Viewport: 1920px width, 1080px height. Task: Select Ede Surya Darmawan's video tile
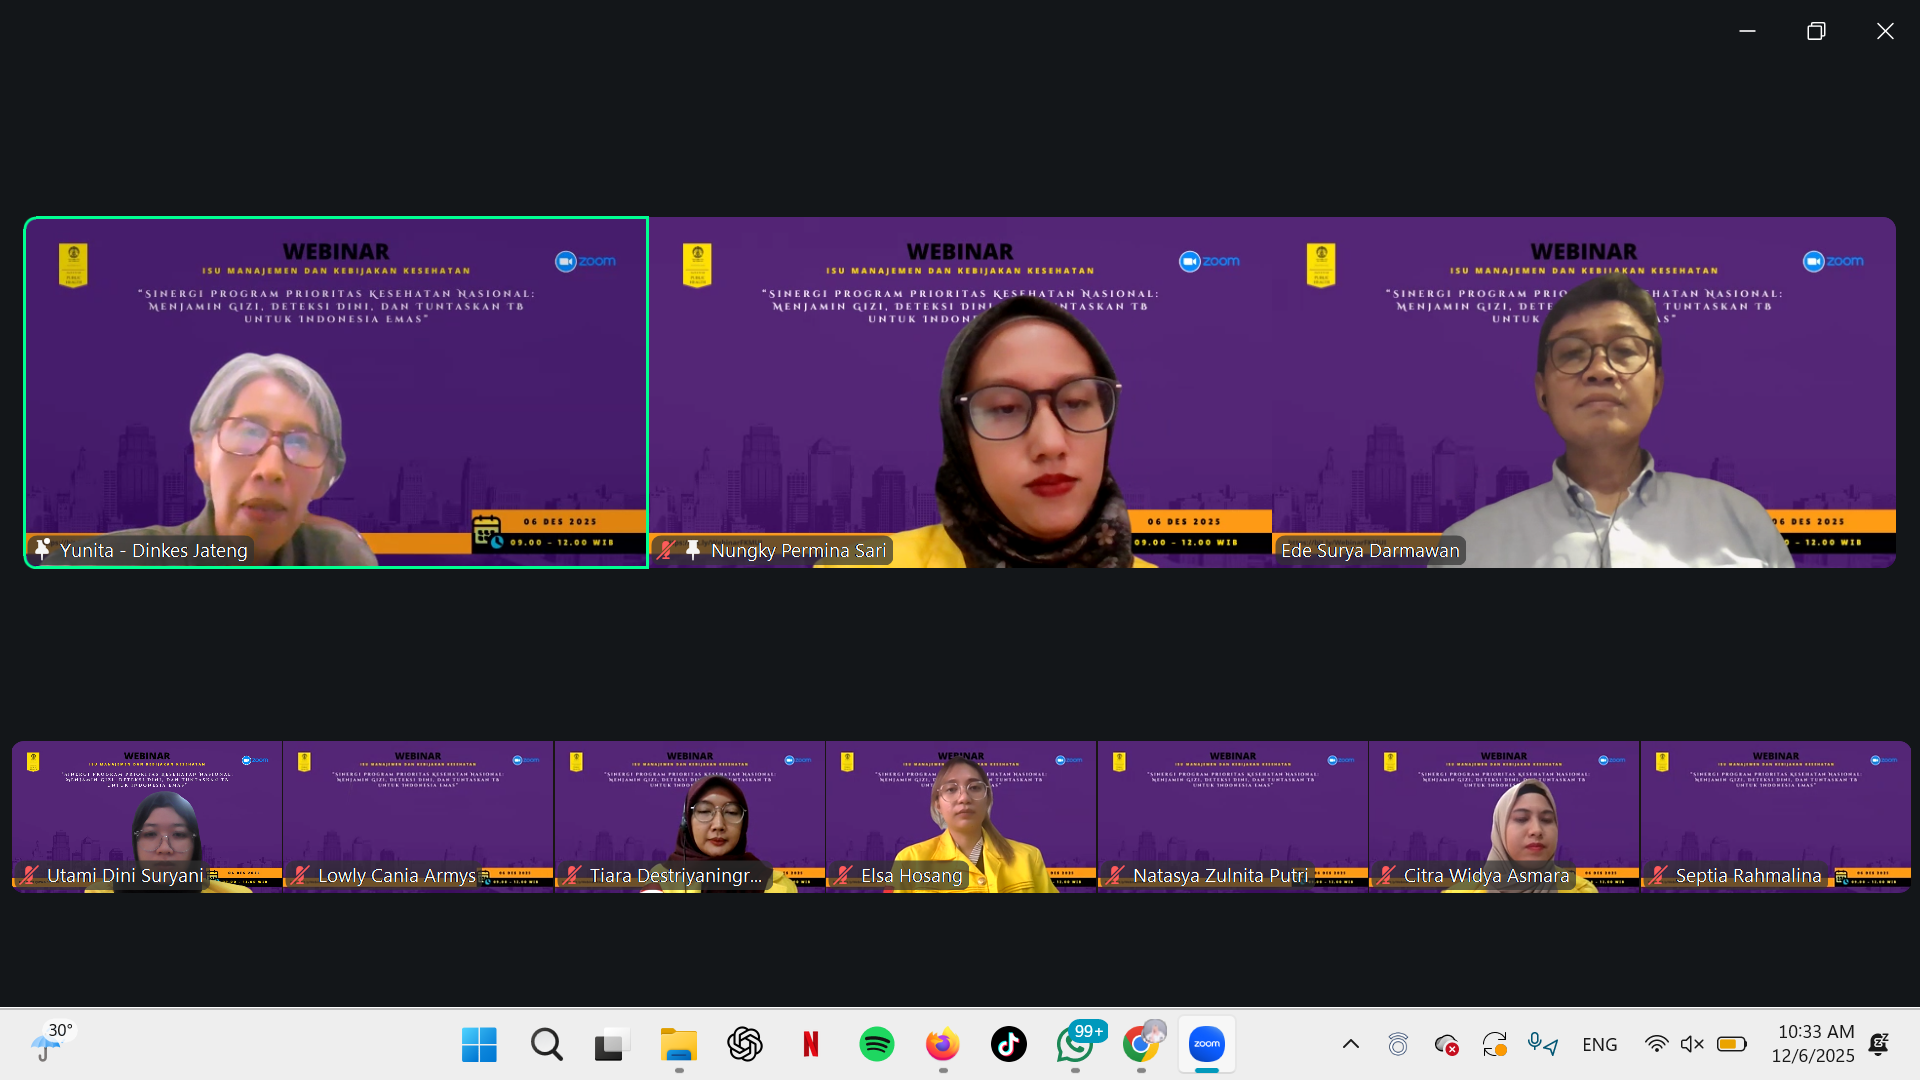coord(1584,392)
